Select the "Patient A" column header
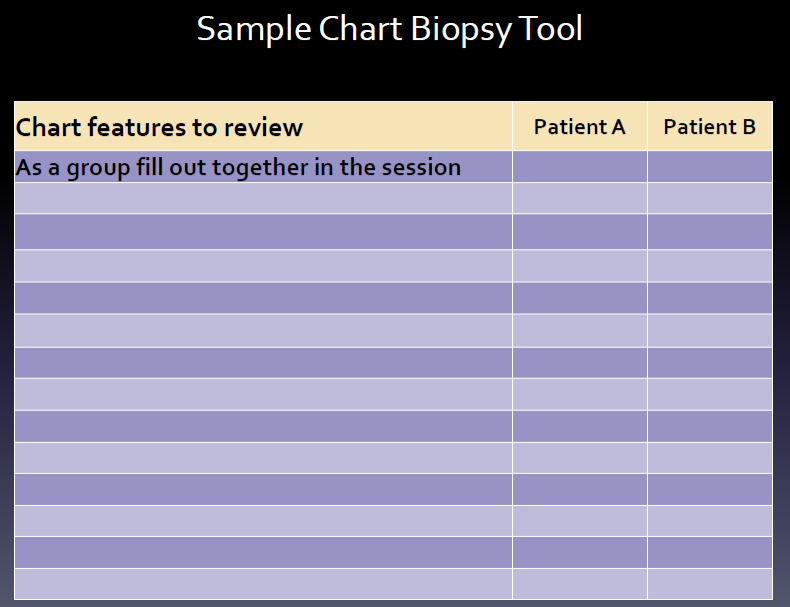The width and height of the screenshot is (790, 607). click(x=580, y=126)
